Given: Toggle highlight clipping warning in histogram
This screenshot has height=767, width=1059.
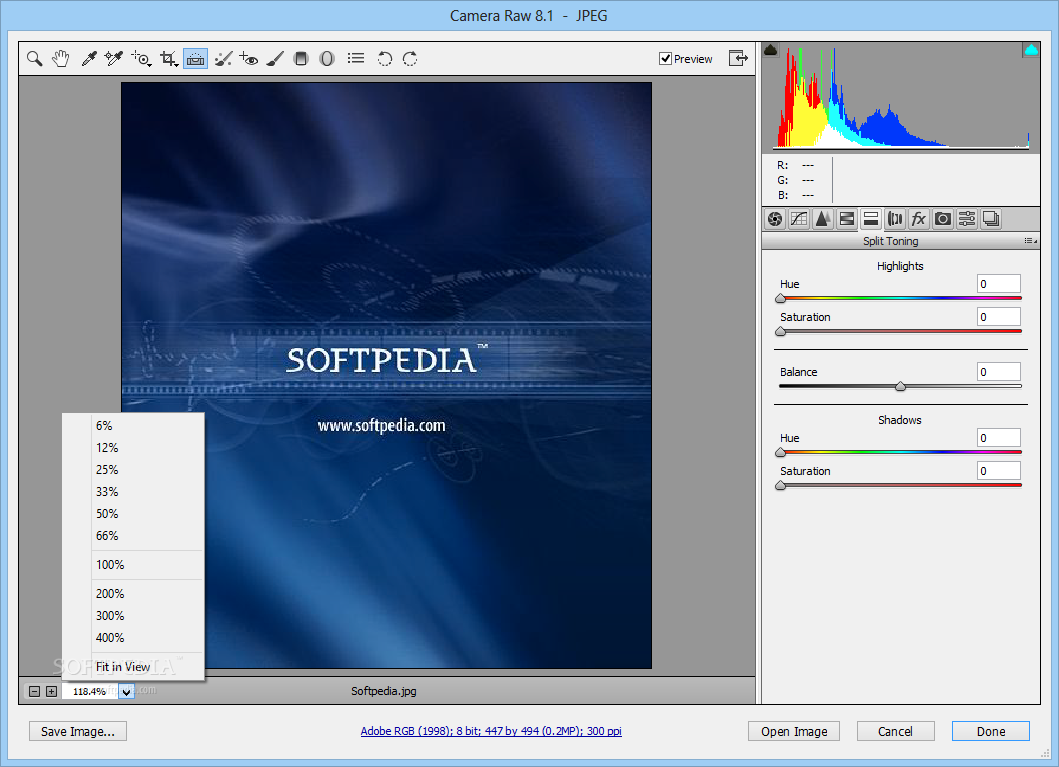Looking at the screenshot, I should pos(1031,50).
